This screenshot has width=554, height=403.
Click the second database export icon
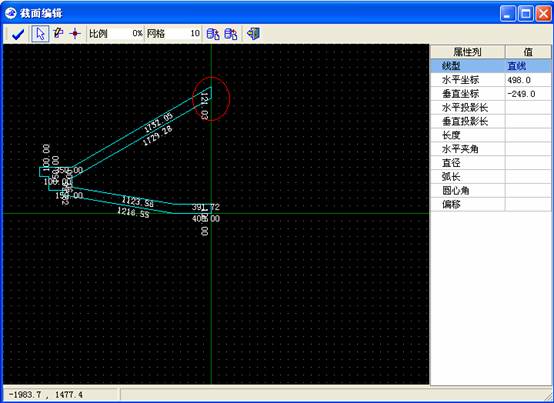231,34
